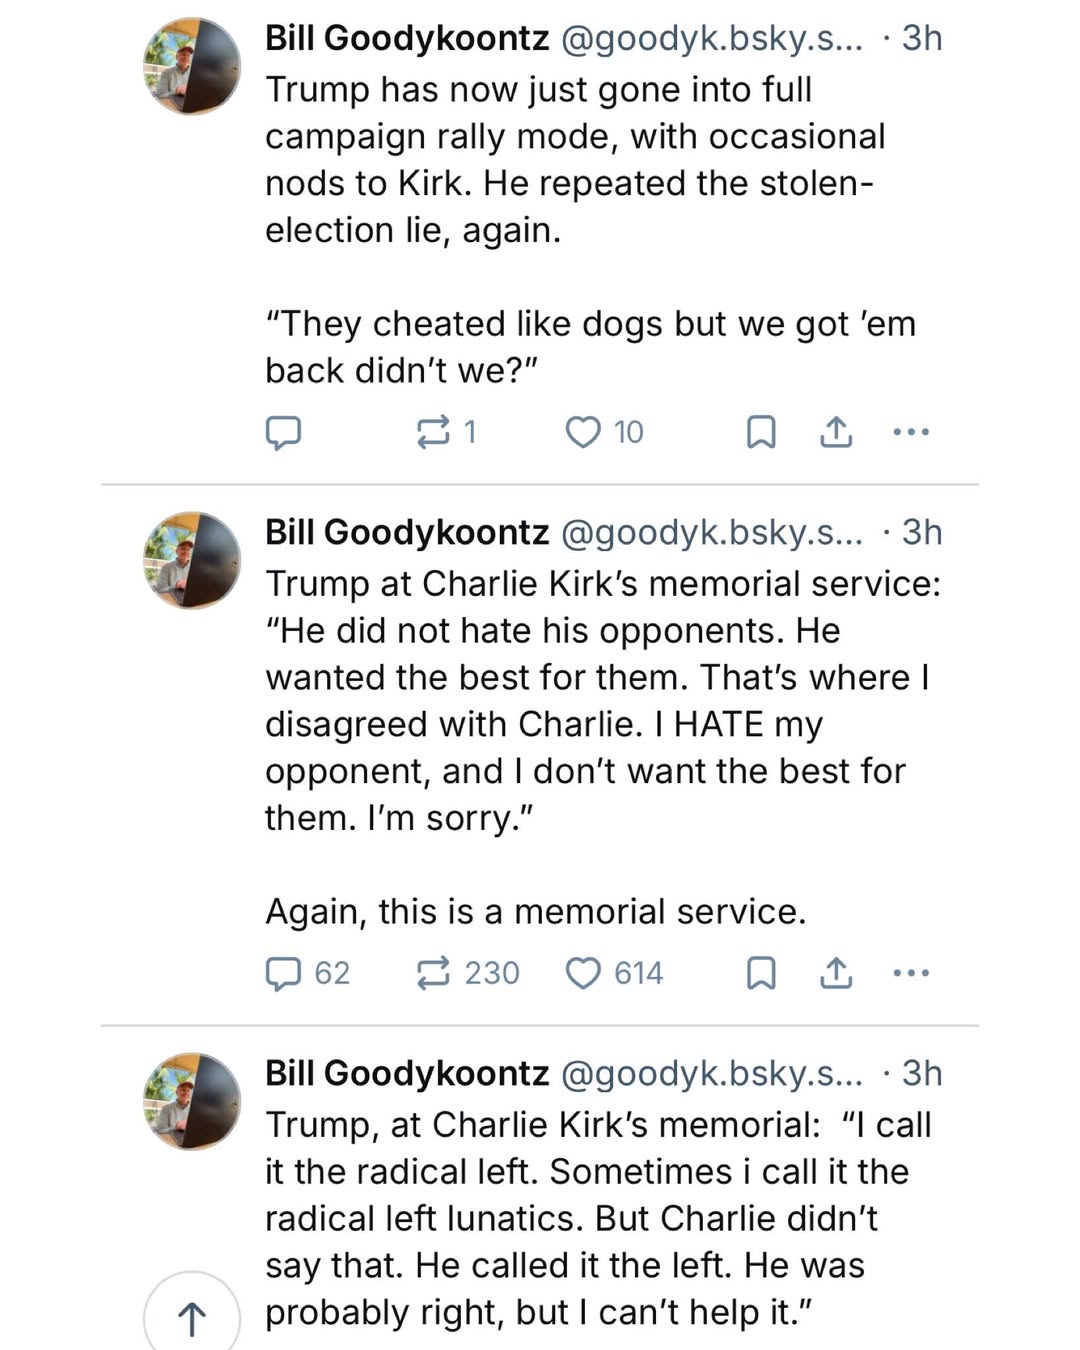Reply to the first post
This screenshot has height=1350, width=1080.
click(x=285, y=431)
